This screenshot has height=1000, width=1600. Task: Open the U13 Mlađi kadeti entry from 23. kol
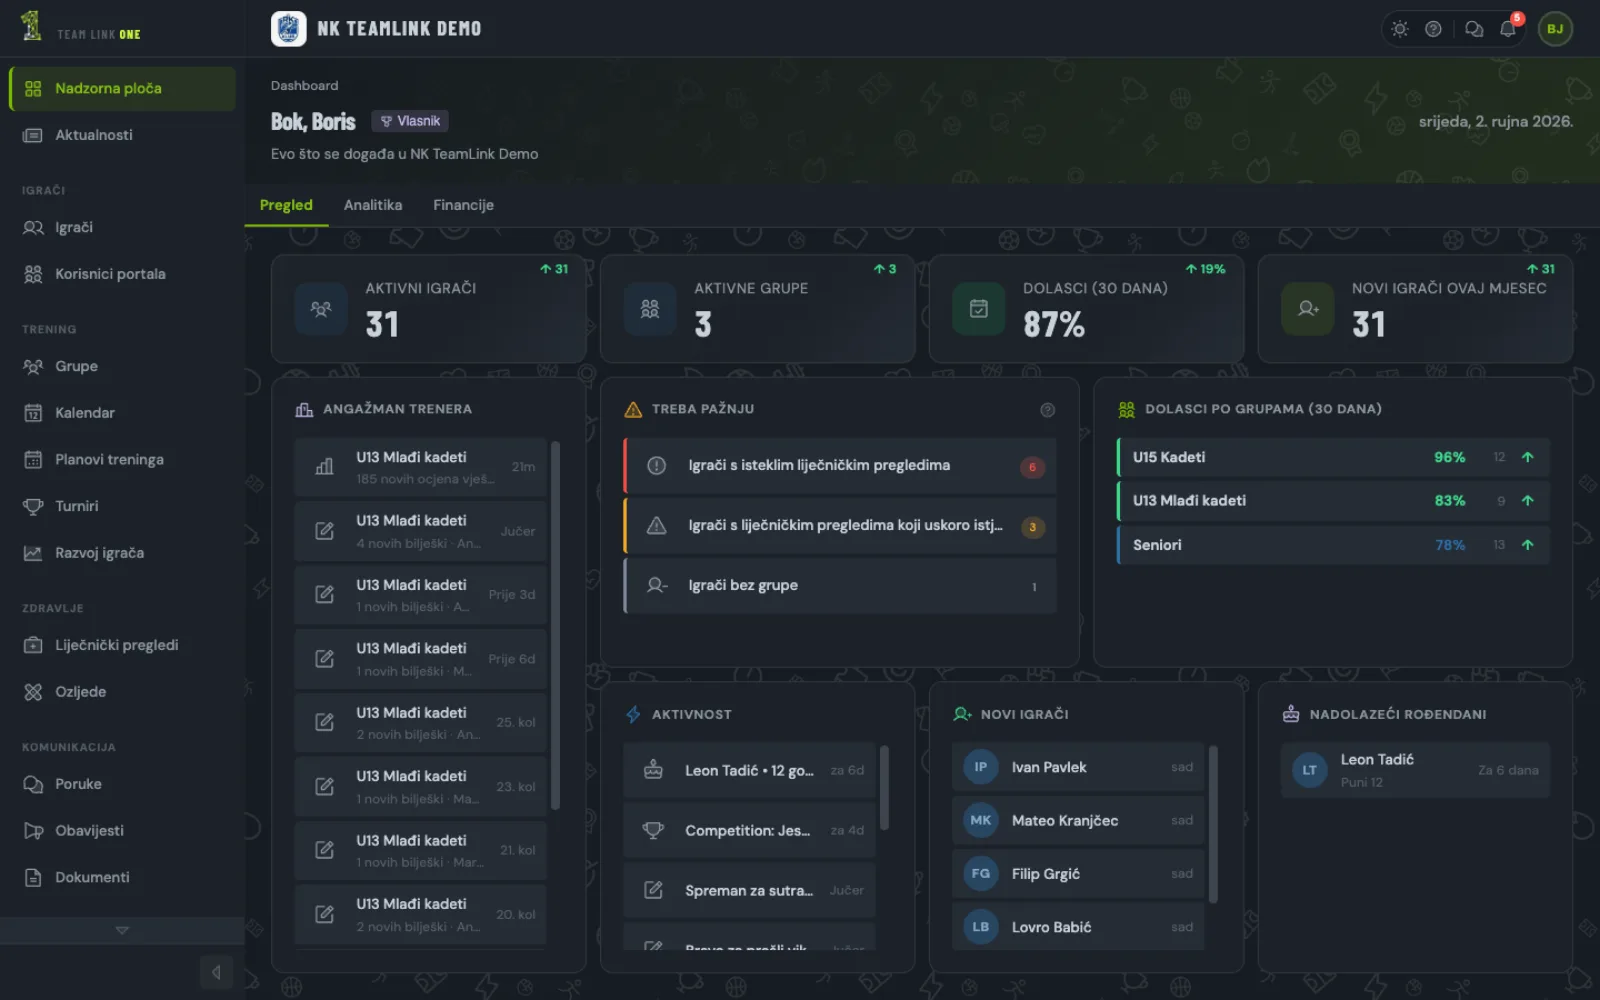tap(421, 786)
